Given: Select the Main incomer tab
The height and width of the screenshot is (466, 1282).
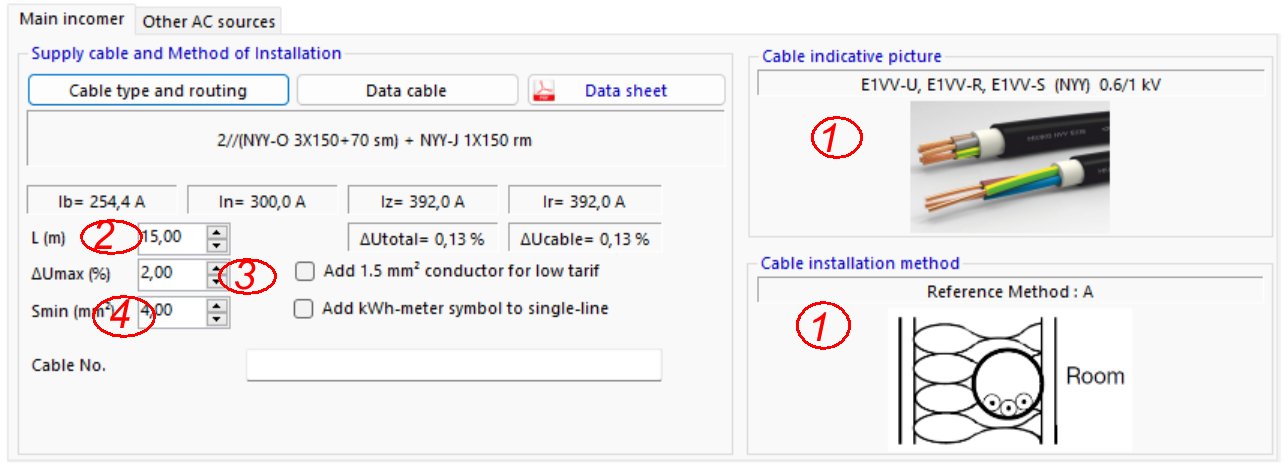Looking at the screenshot, I should (72, 20).
